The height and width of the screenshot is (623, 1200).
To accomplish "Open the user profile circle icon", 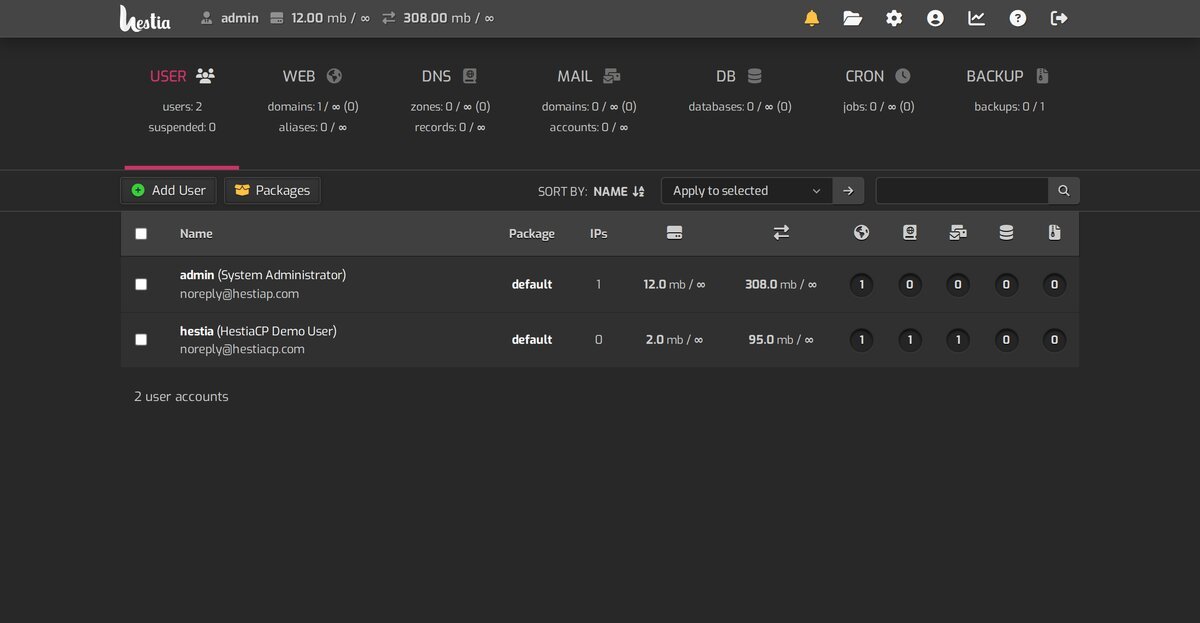I will (935, 18).
